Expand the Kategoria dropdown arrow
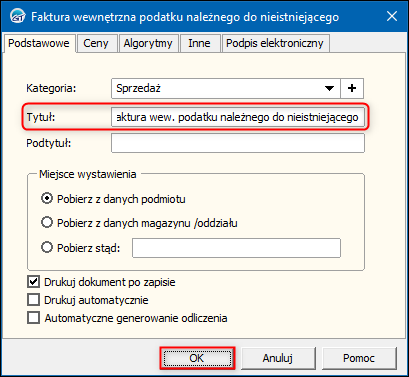 (329, 88)
